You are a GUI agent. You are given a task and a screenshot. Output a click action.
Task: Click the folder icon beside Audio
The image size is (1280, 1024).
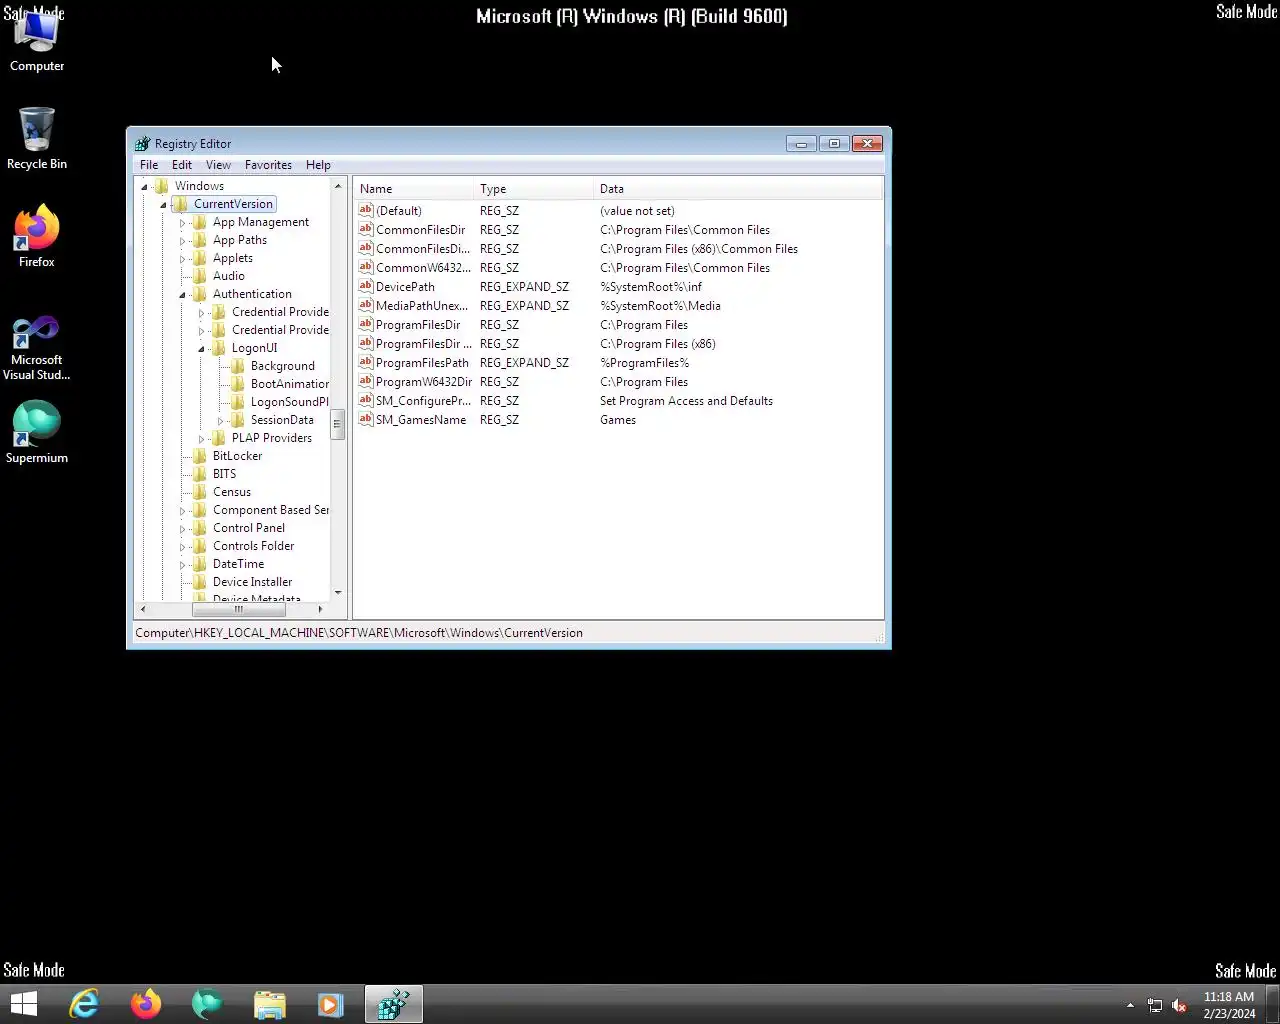tap(199, 276)
